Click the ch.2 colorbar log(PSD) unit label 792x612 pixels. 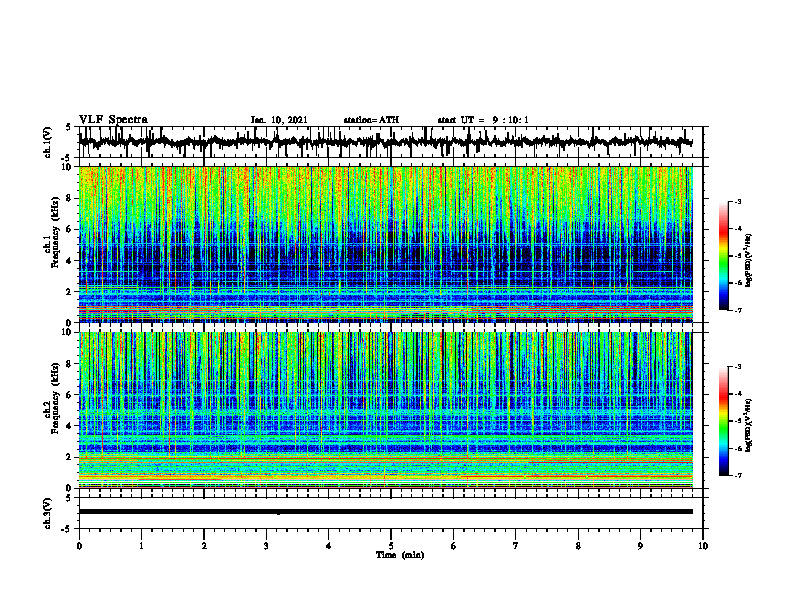coord(748,425)
